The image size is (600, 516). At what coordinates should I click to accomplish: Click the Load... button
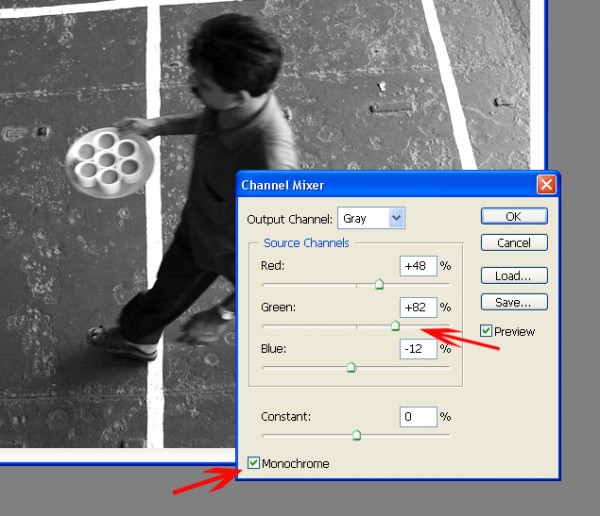pyautogui.click(x=513, y=276)
